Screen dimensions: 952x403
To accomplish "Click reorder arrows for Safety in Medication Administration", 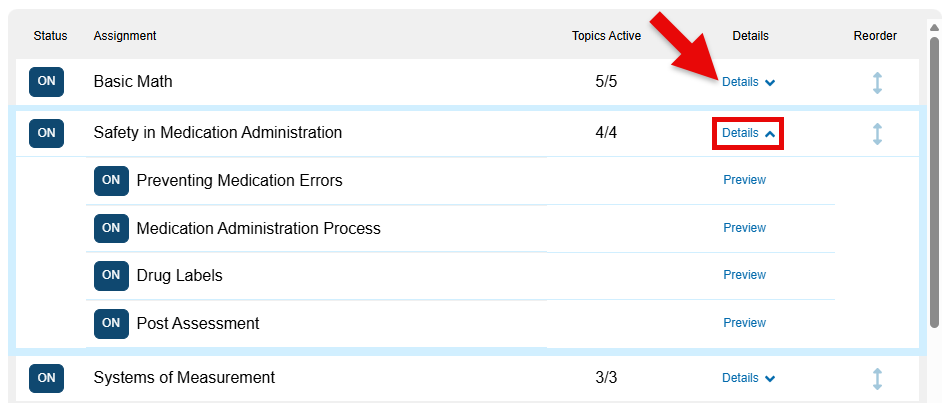I will tap(877, 133).
